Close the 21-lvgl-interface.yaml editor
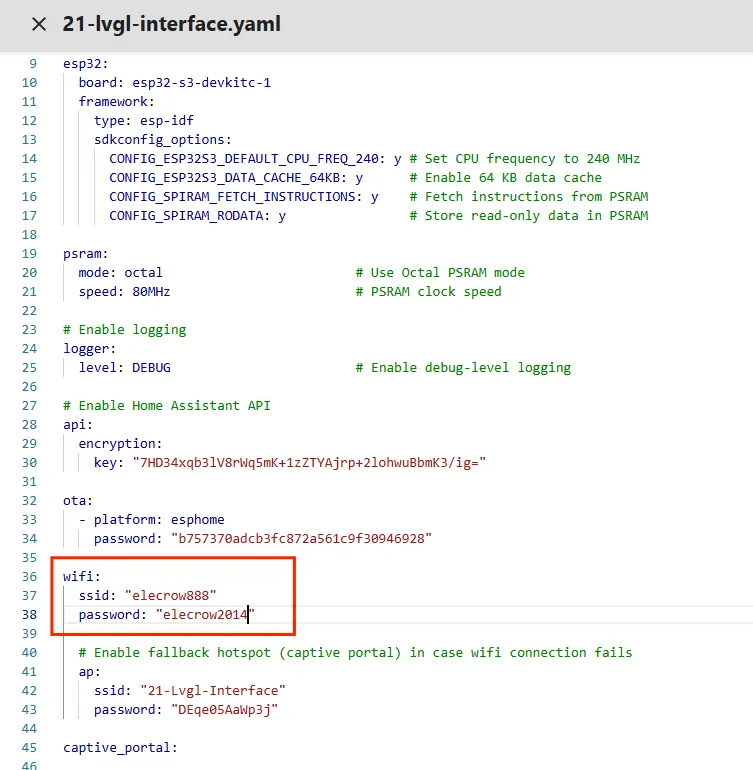The image size is (753, 770). pos(38,25)
